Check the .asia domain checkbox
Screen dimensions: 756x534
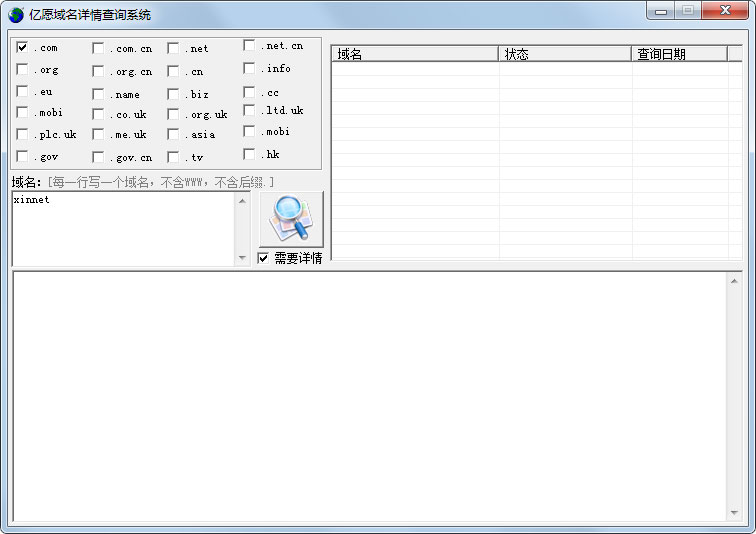173,134
